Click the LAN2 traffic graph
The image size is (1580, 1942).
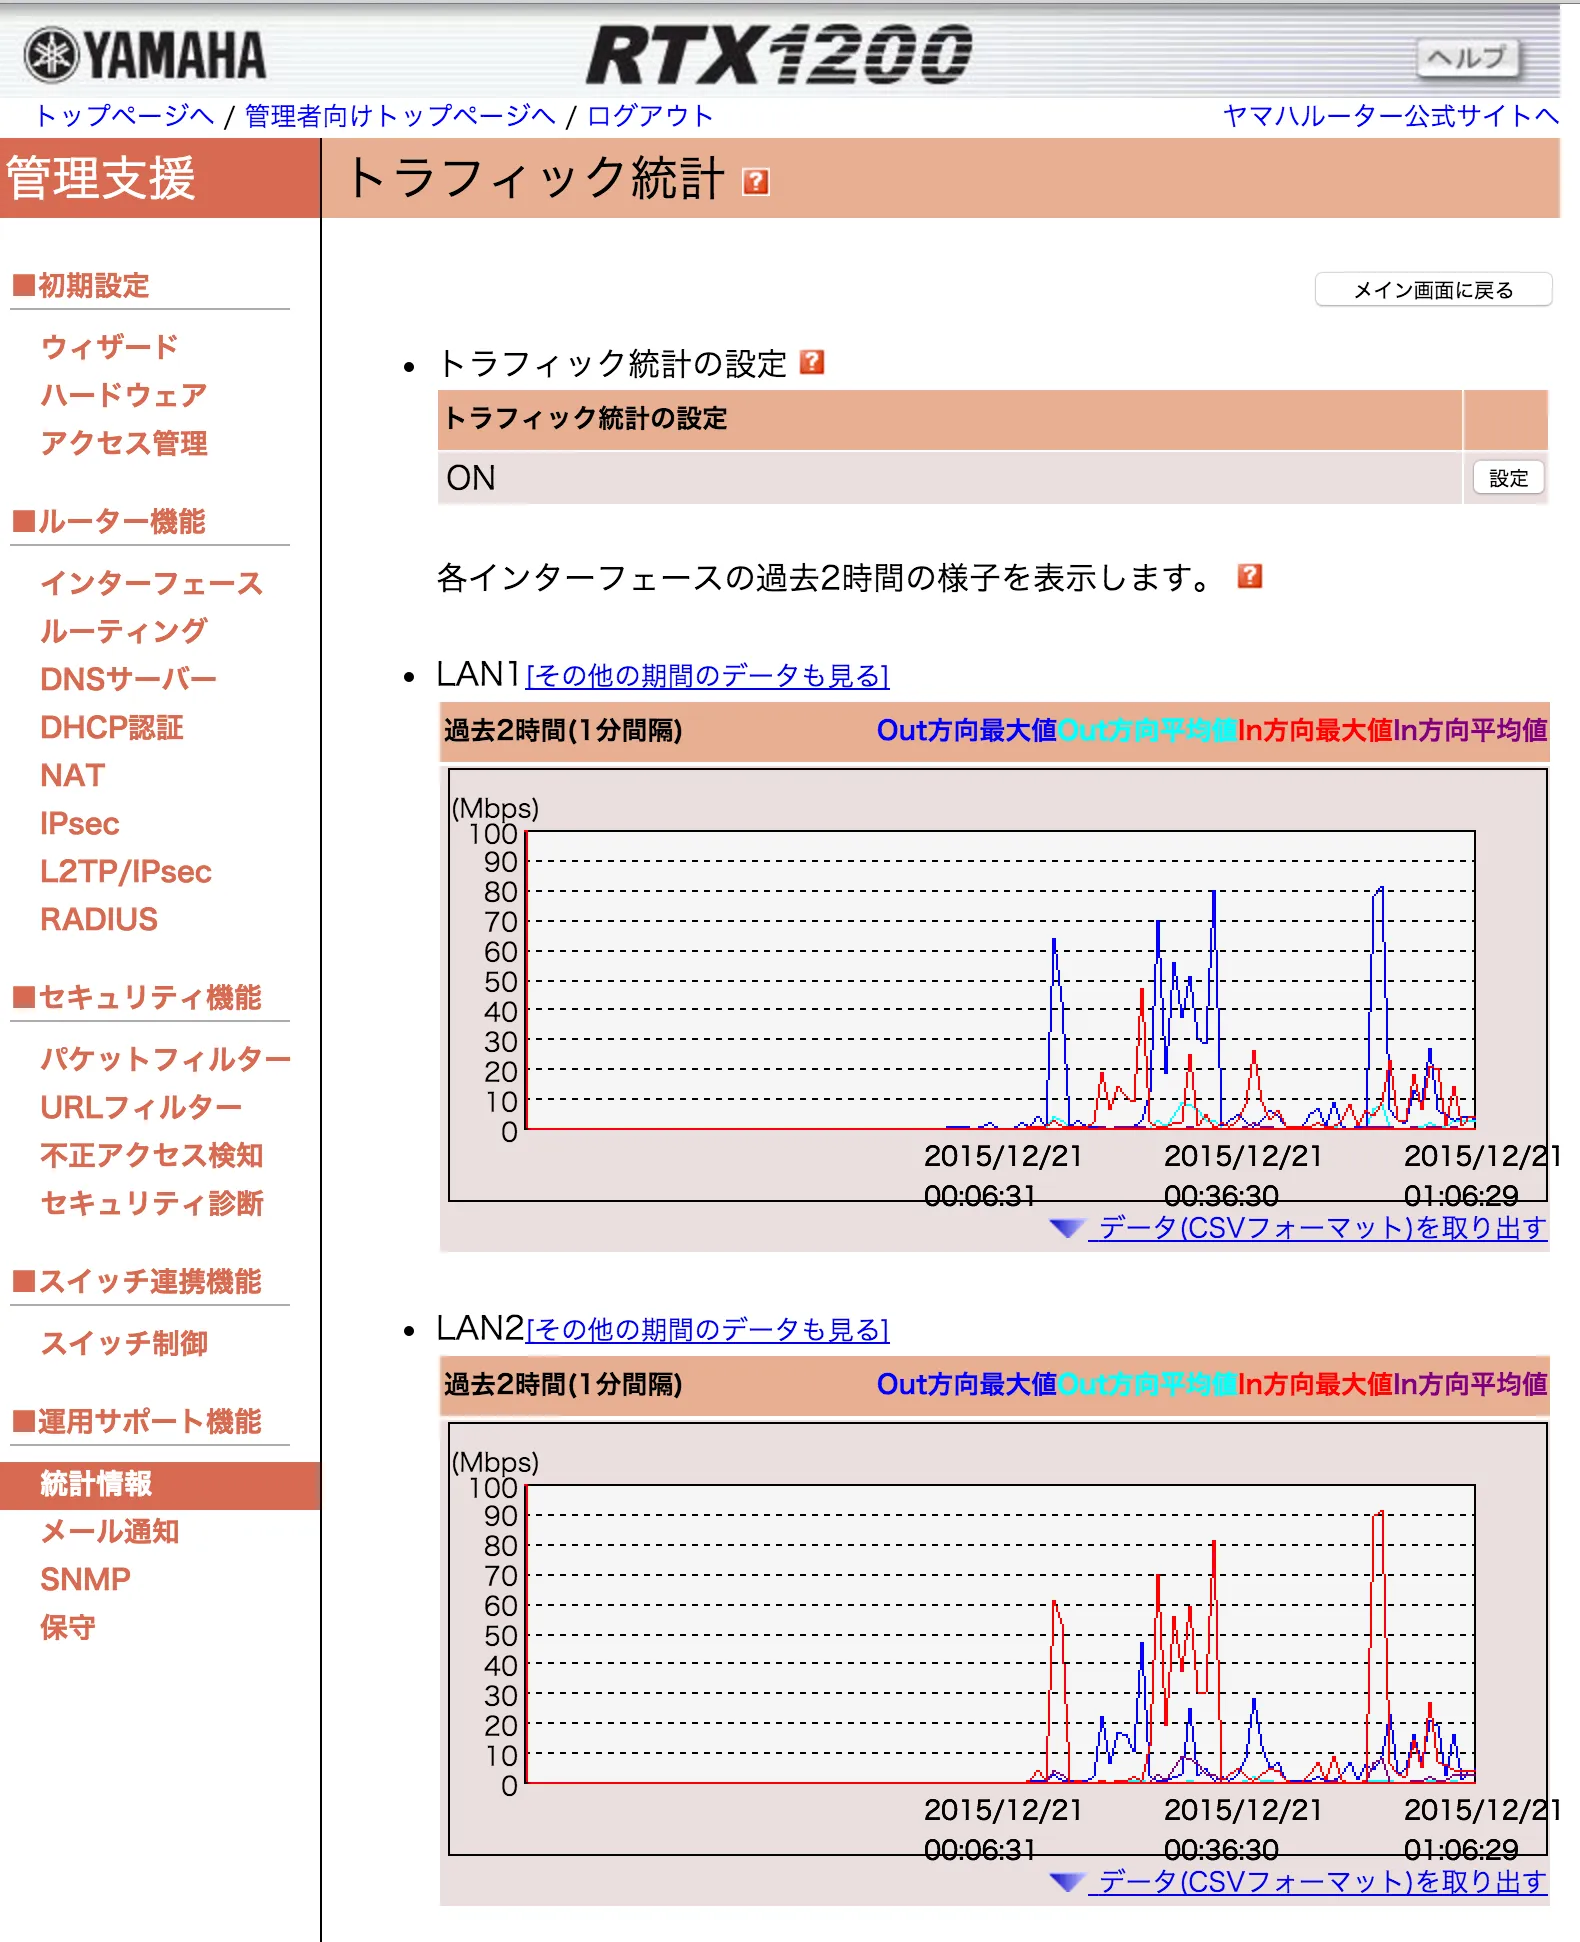[998, 1639]
